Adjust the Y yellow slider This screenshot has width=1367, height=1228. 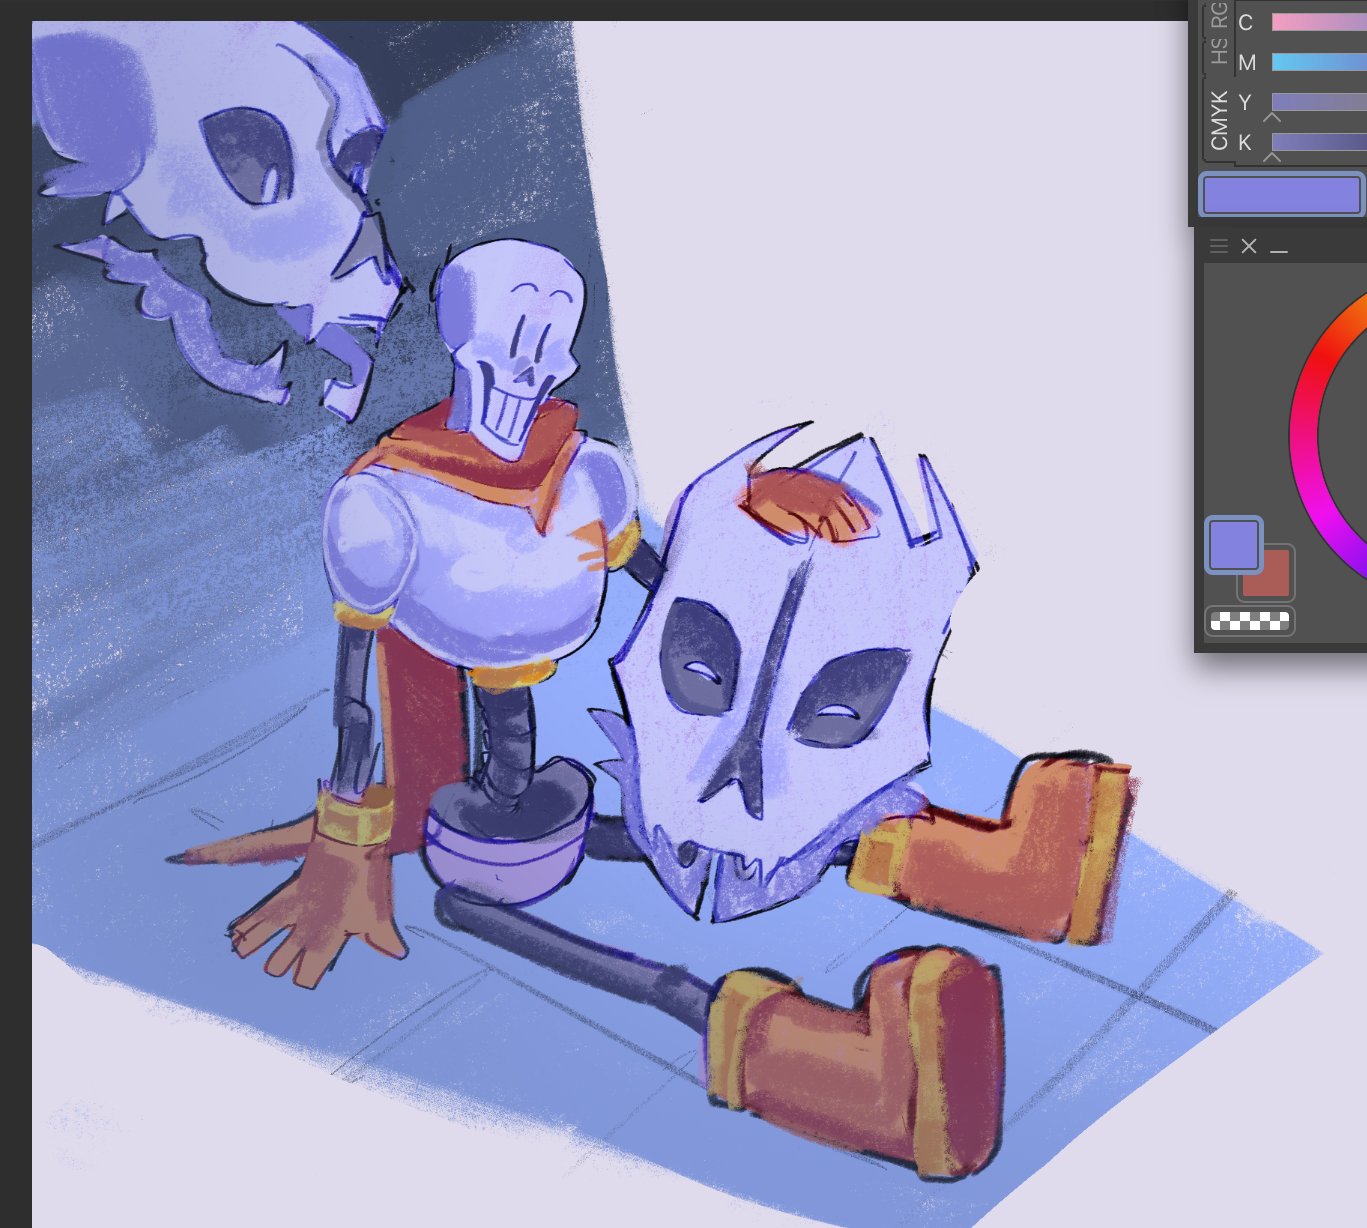(1319, 102)
